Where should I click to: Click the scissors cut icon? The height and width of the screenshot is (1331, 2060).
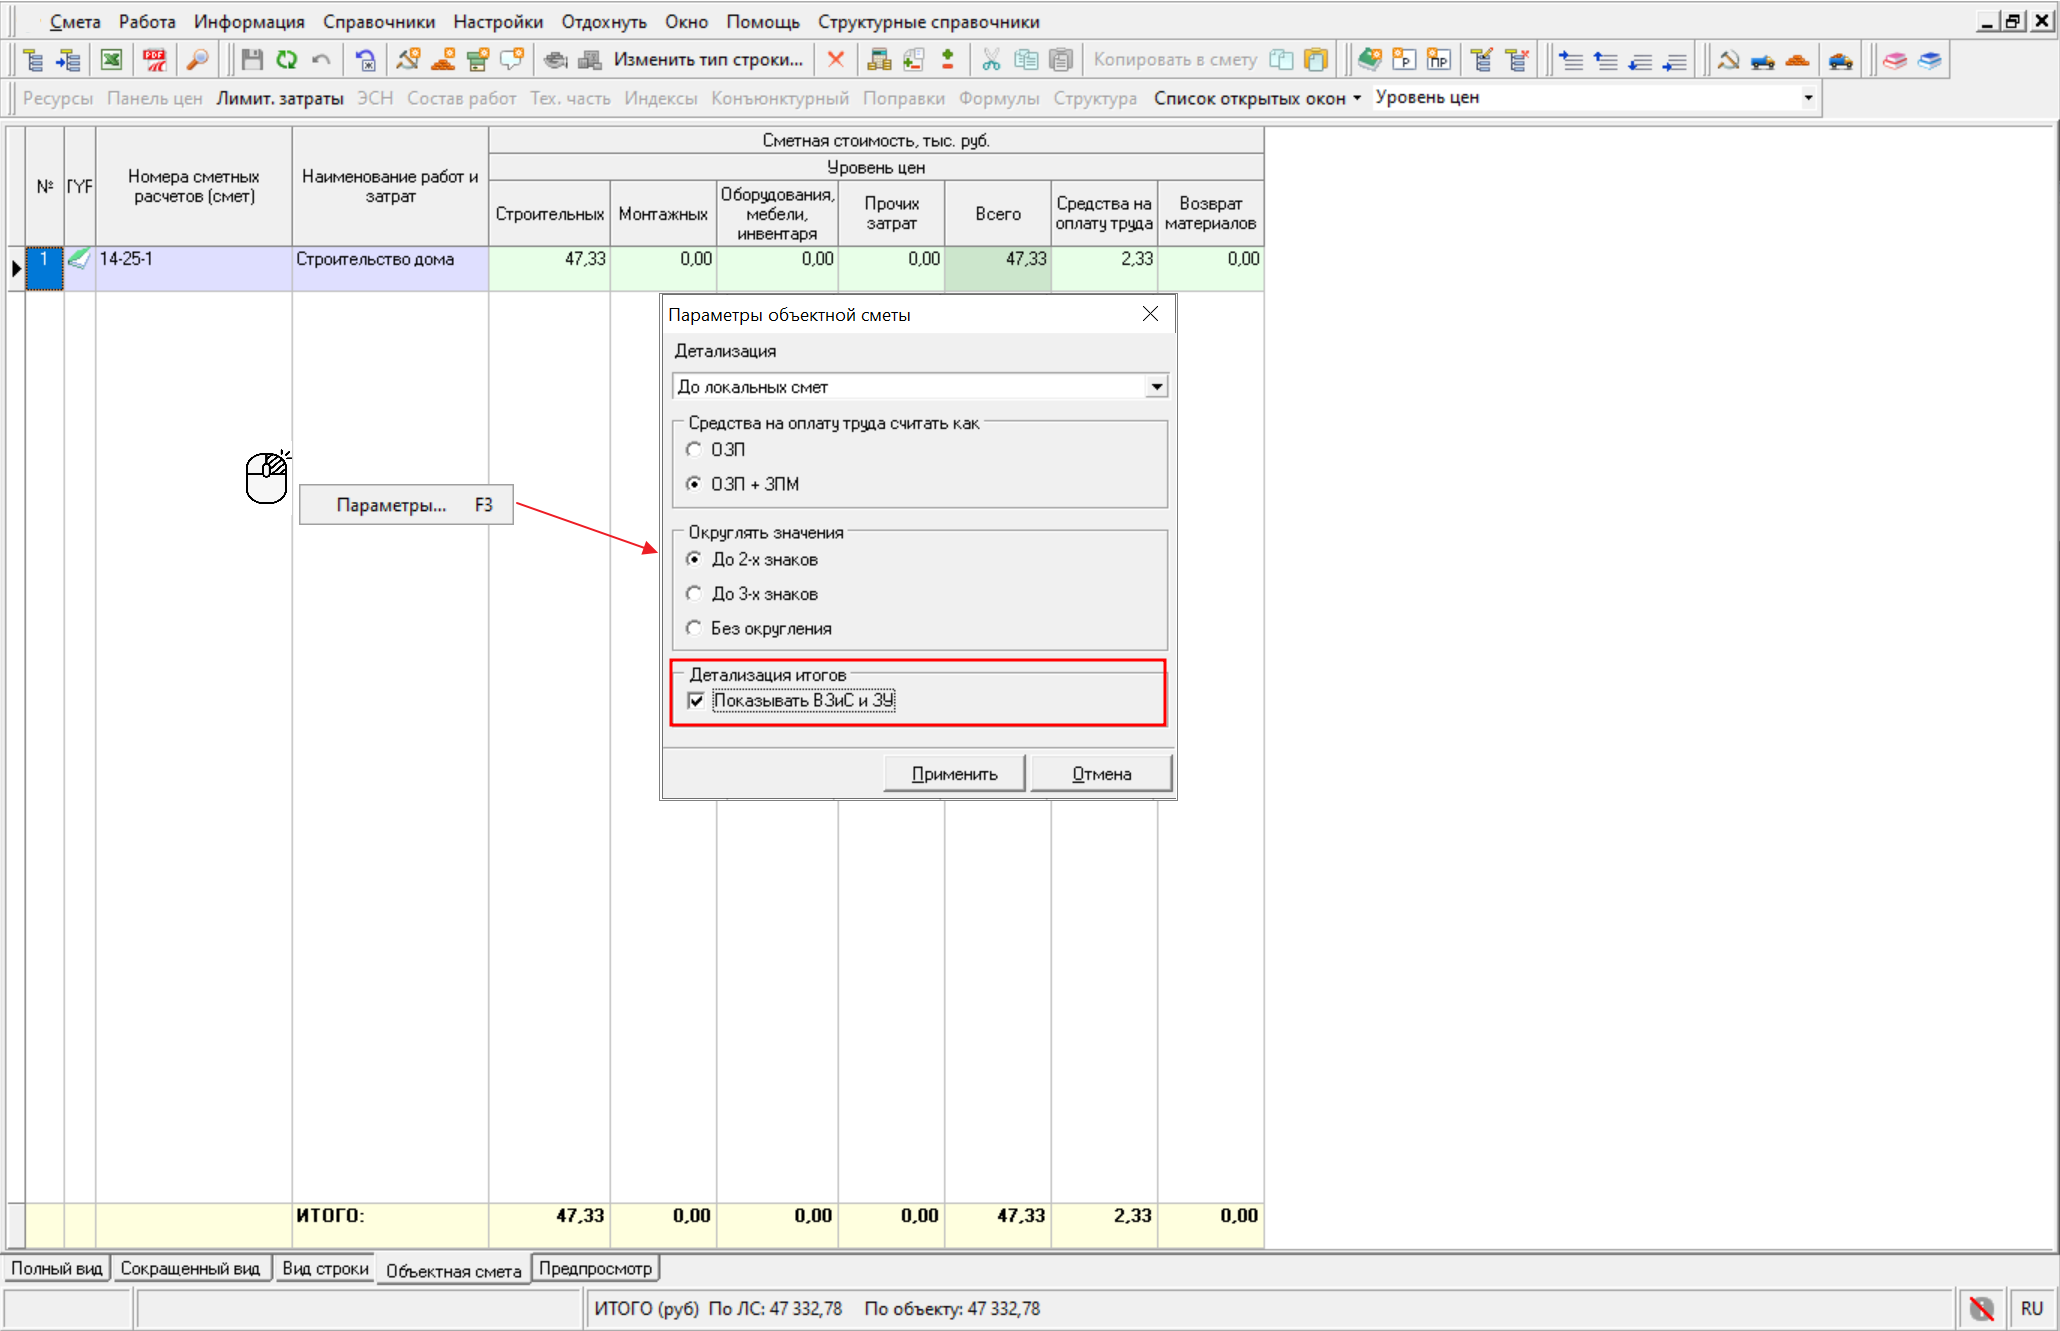click(991, 60)
